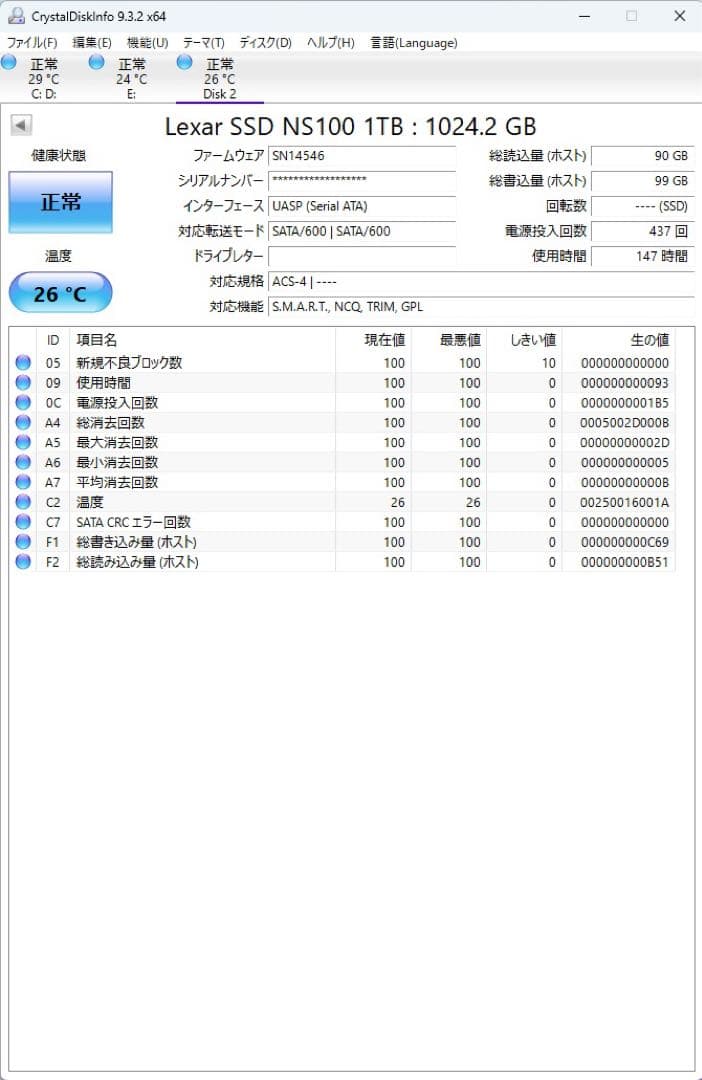Select the 使用時間 attribute row in table
Screen dimensions: 702x1080
point(342,382)
